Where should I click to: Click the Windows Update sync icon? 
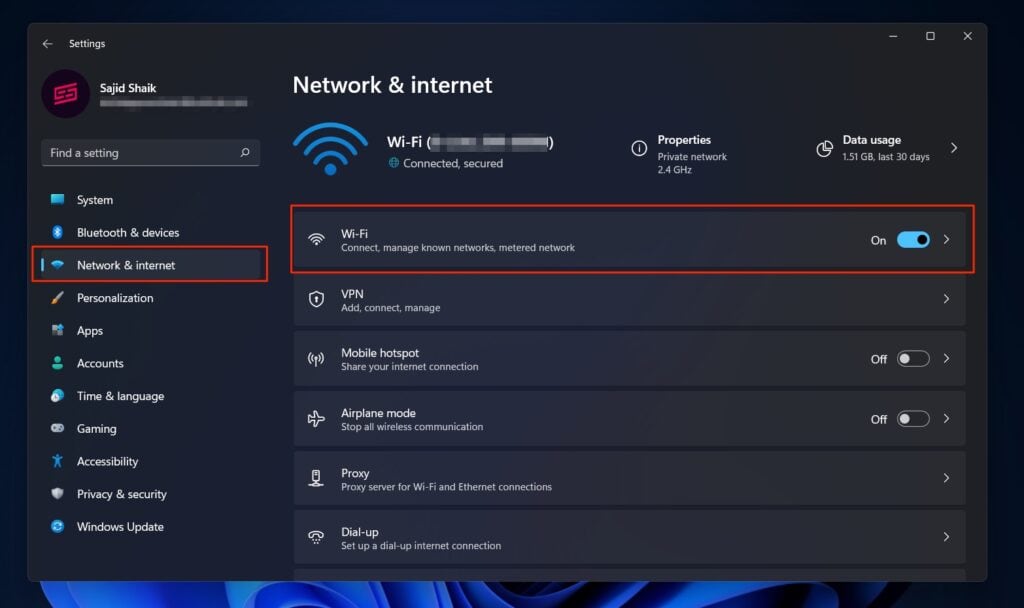pyautogui.click(x=58, y=527)
